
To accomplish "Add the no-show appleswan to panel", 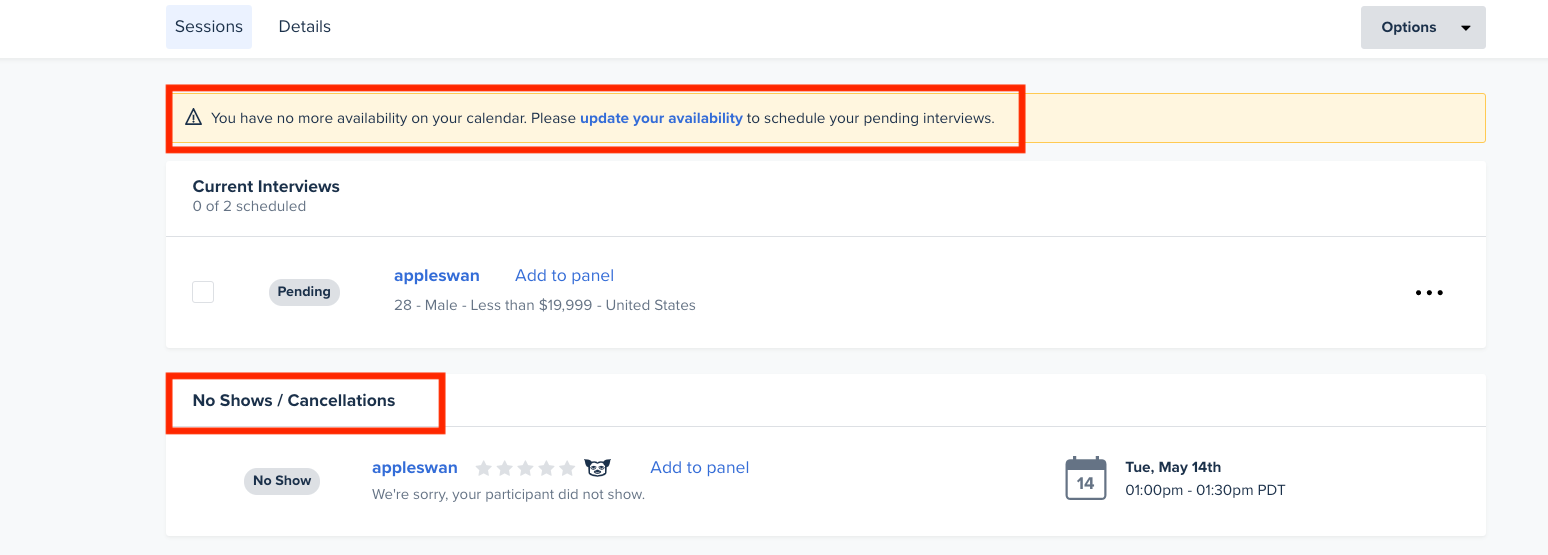I will pos(699,467).
